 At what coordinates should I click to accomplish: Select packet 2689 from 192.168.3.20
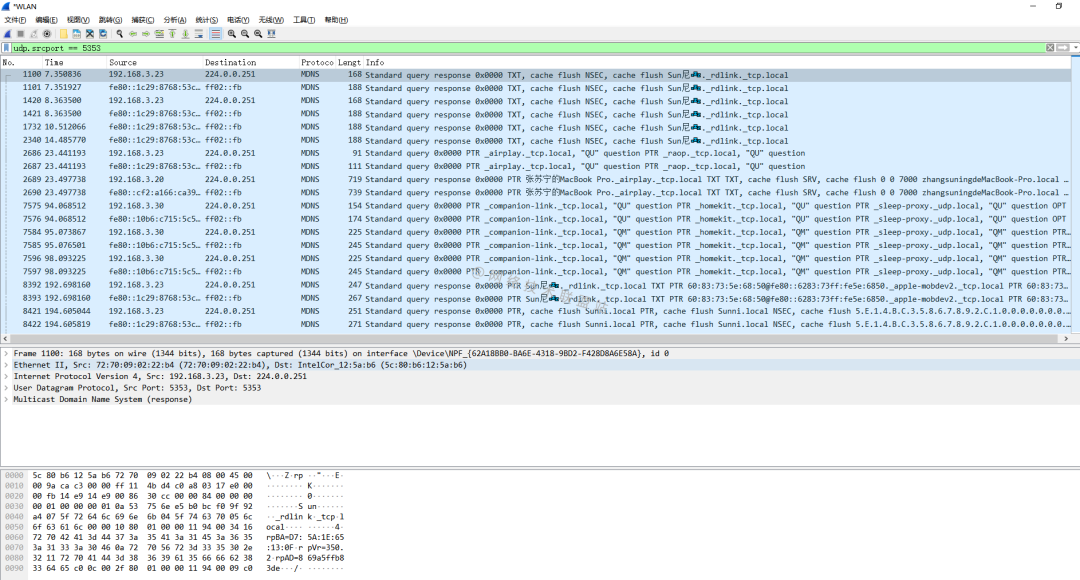(535, 179)
